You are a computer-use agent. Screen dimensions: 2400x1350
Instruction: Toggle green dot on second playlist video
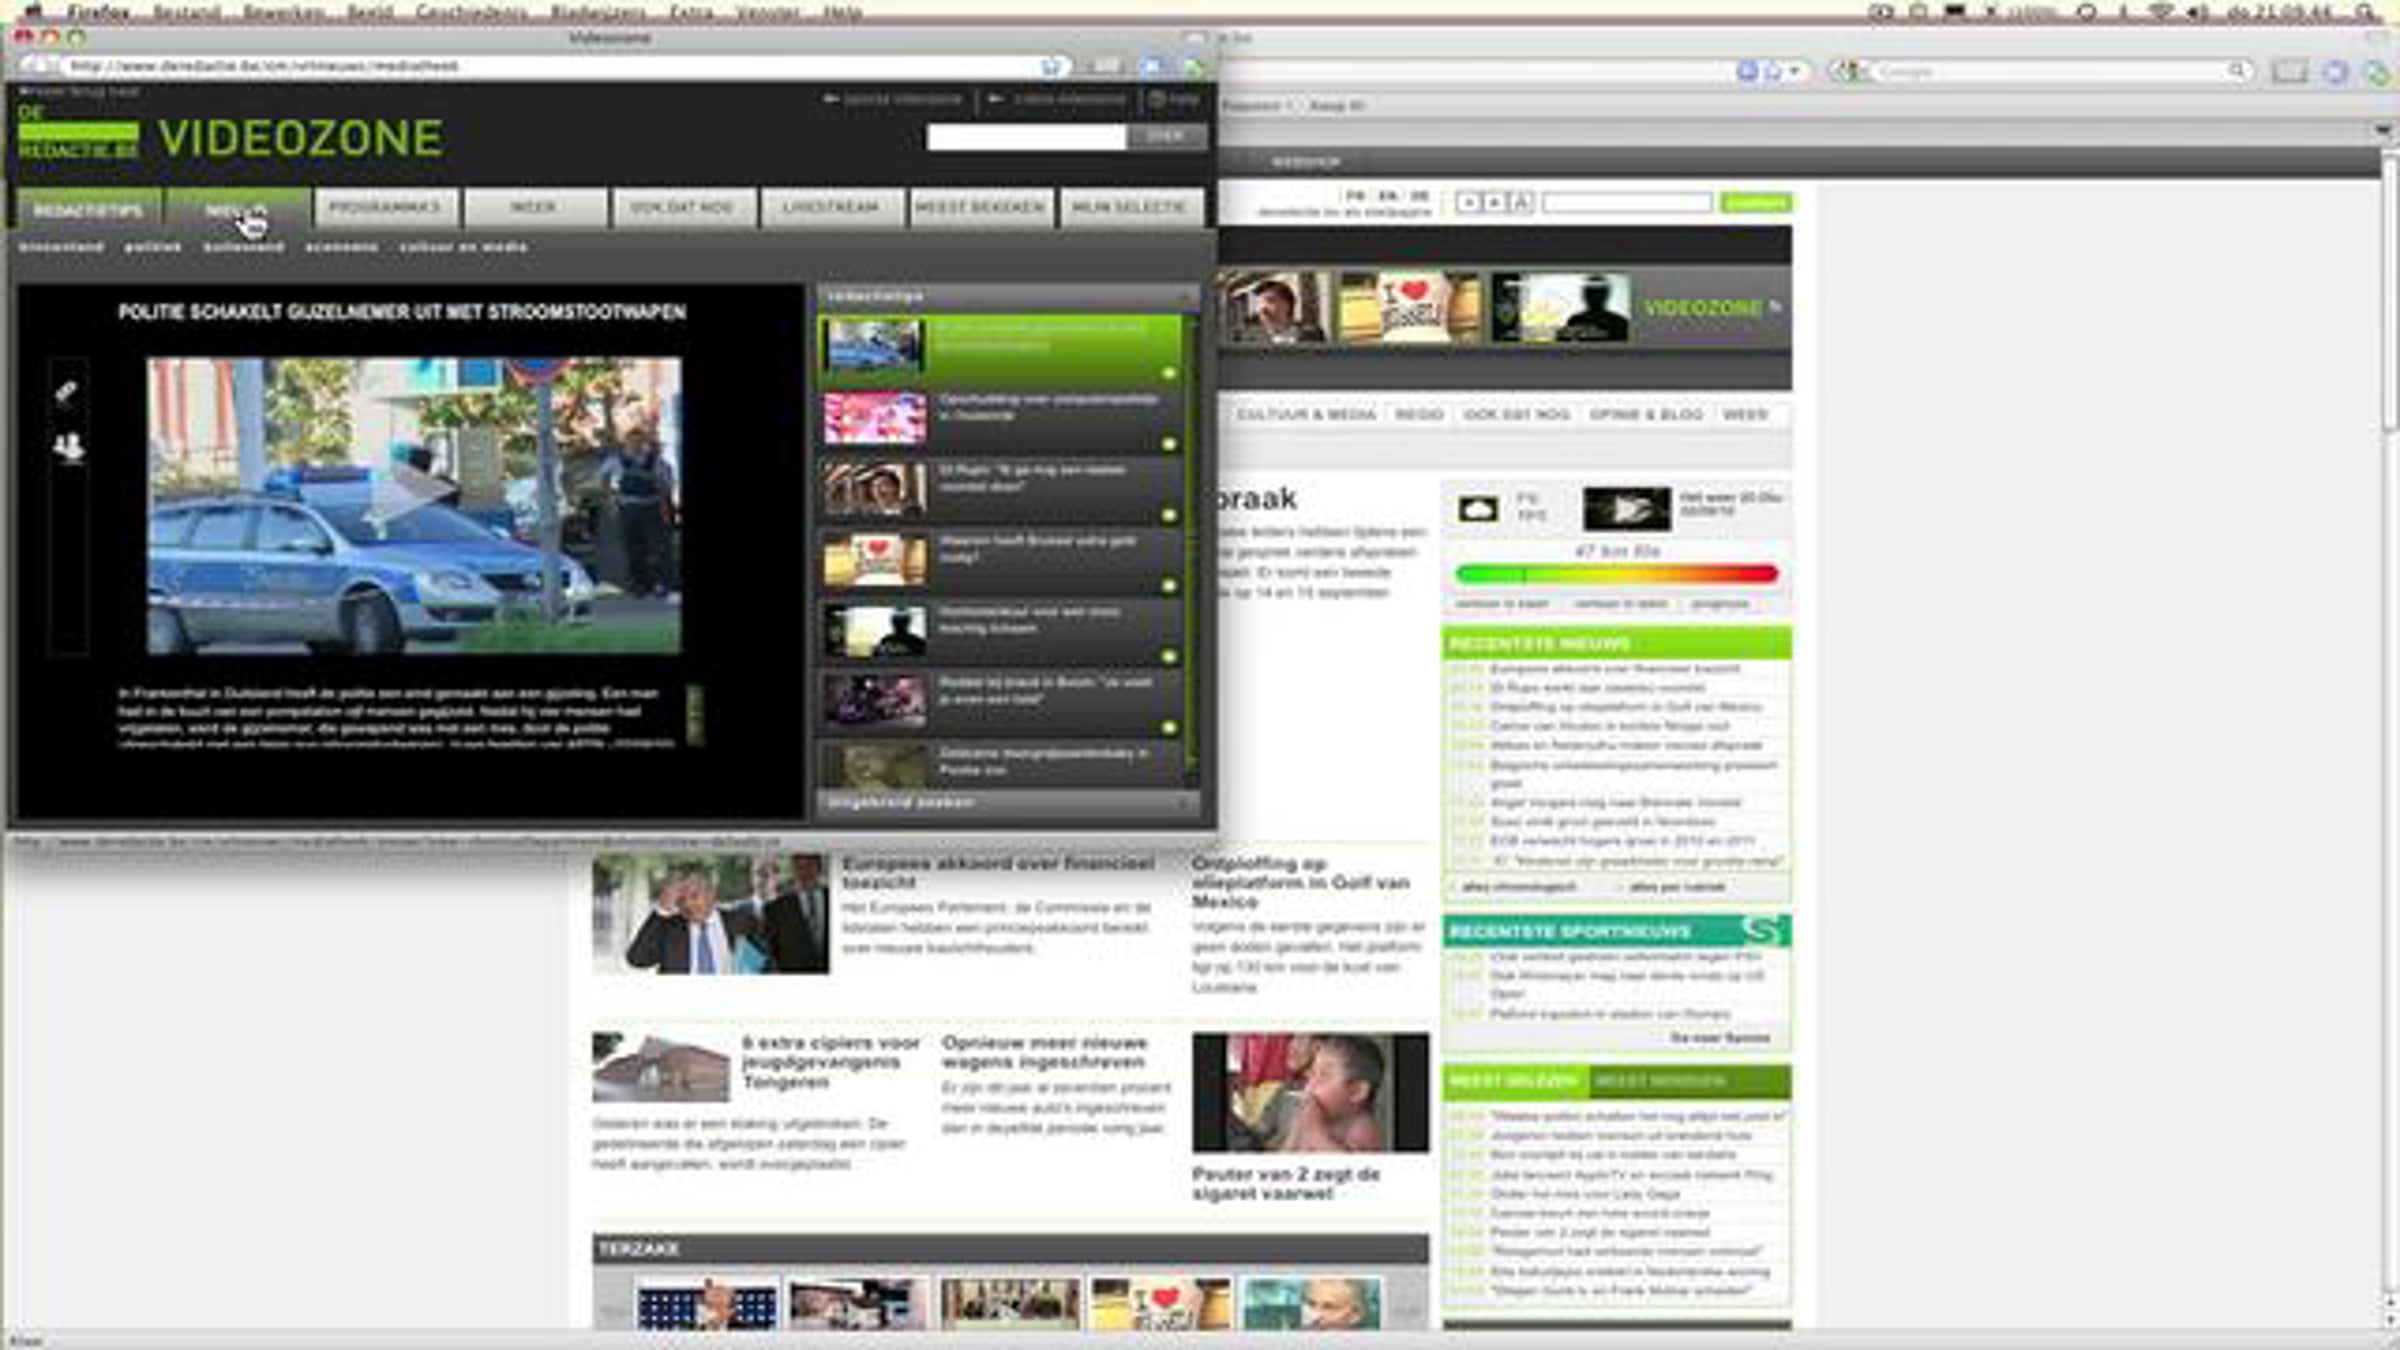[1168, 444]
